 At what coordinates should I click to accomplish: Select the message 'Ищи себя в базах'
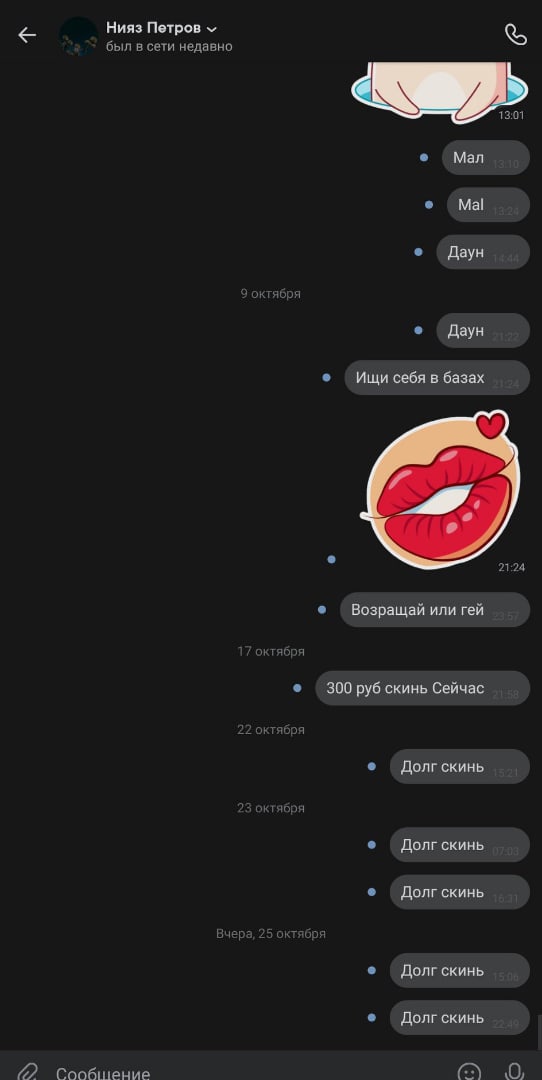coord(437,377)
